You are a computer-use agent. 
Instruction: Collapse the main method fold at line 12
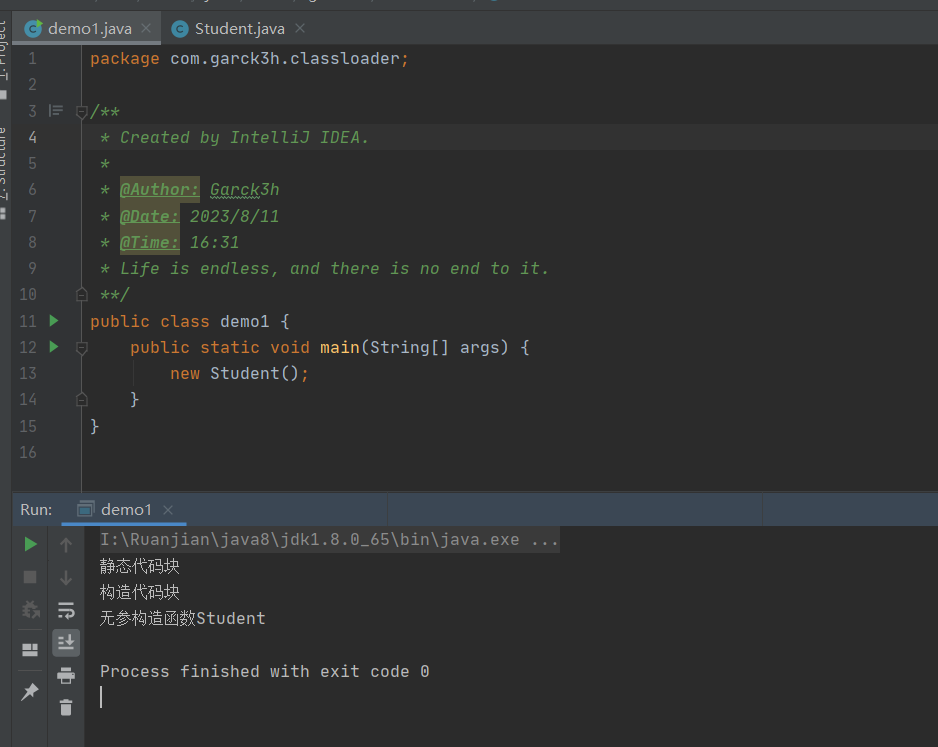(82, 347)
